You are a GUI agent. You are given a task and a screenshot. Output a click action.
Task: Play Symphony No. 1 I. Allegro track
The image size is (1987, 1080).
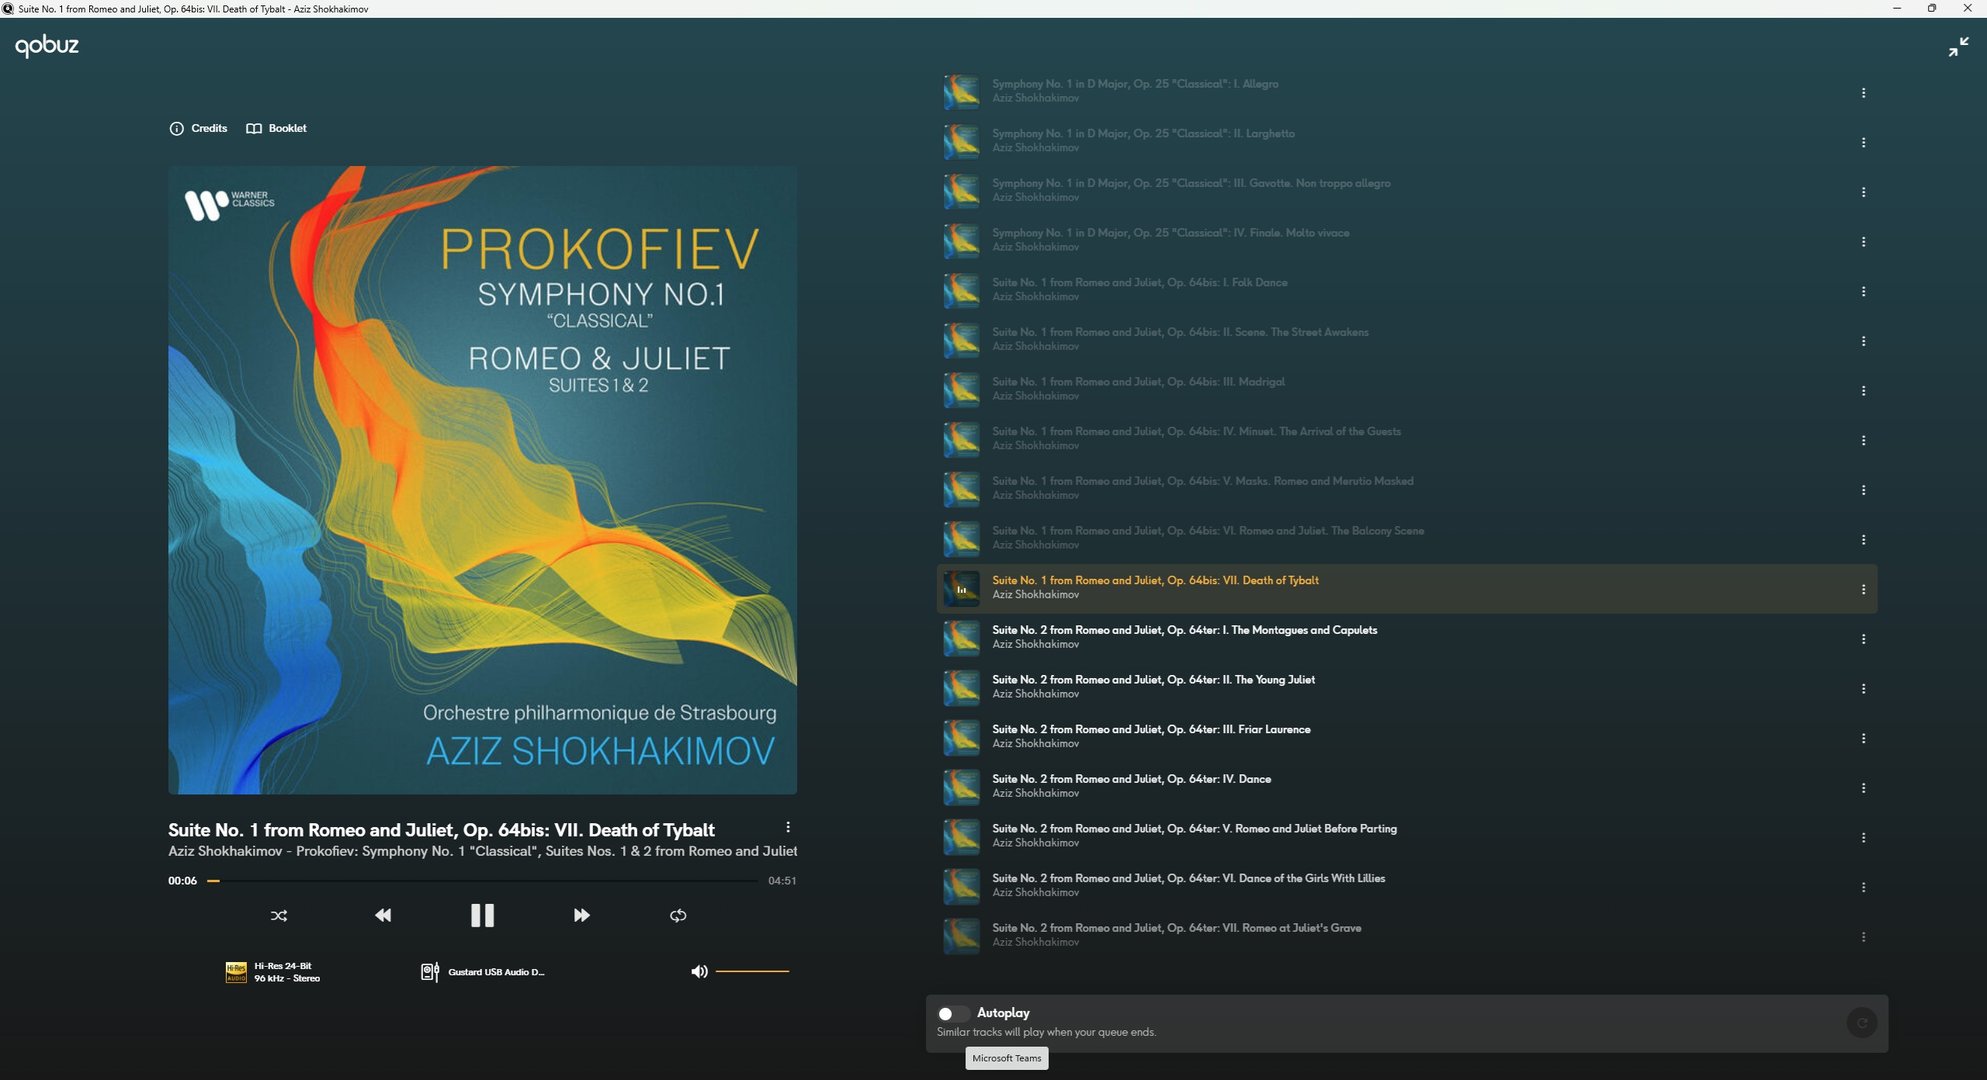click(x=1407, y=91)
